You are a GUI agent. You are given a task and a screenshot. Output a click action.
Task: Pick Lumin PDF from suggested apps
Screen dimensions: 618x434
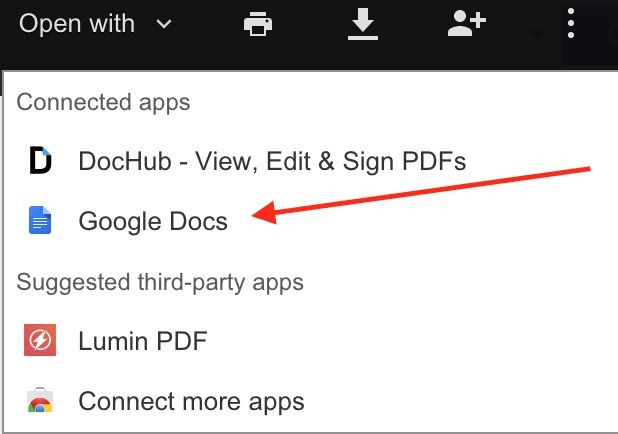pyautogui.click(x=143, y=342)
